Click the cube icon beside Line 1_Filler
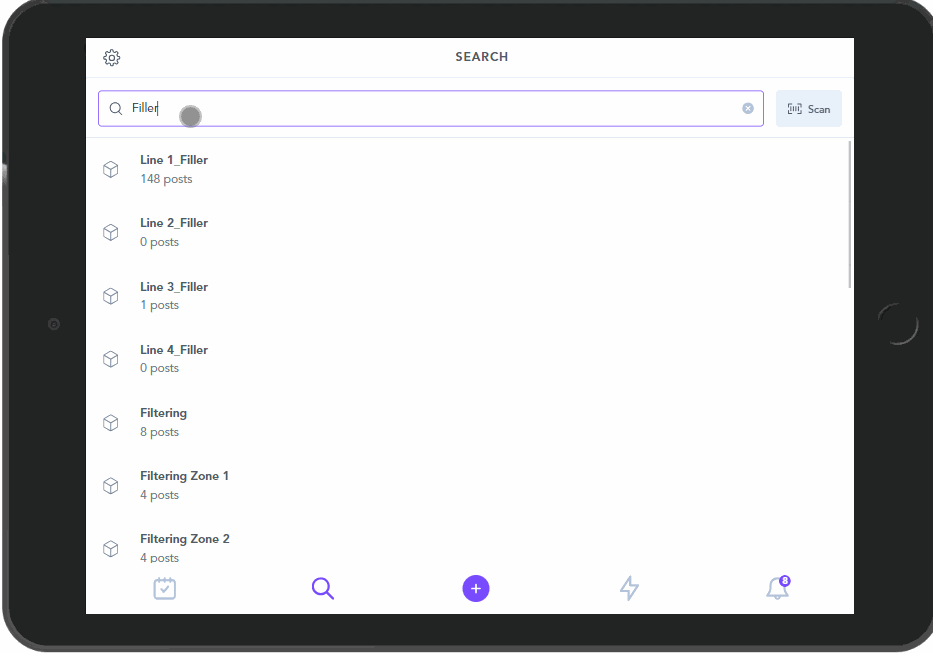 (x=111, y=170)
